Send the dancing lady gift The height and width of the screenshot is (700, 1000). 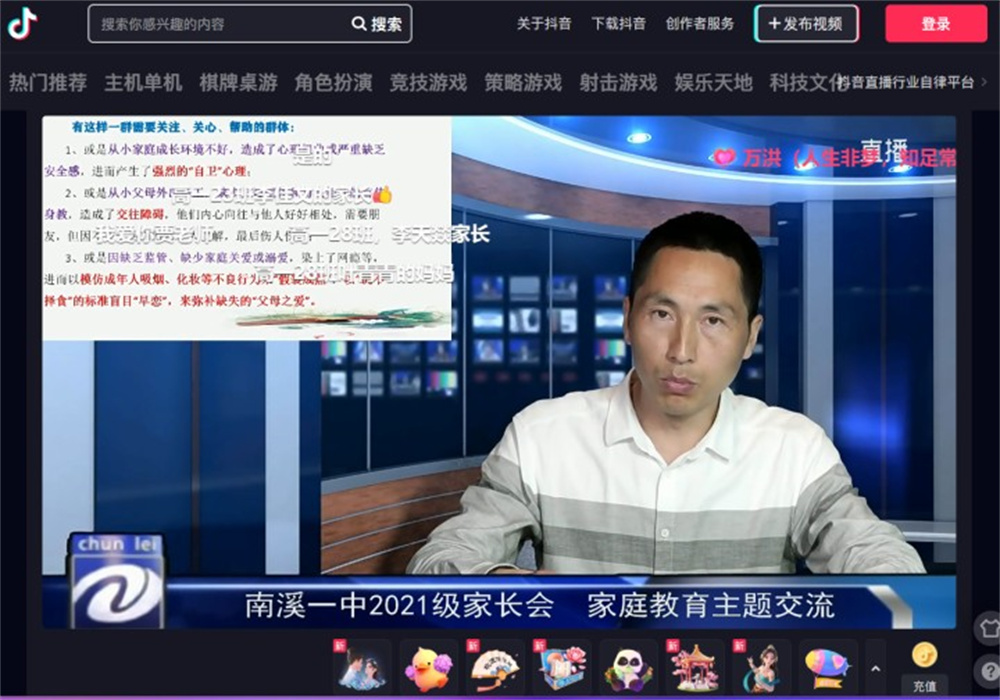[760, 667]
